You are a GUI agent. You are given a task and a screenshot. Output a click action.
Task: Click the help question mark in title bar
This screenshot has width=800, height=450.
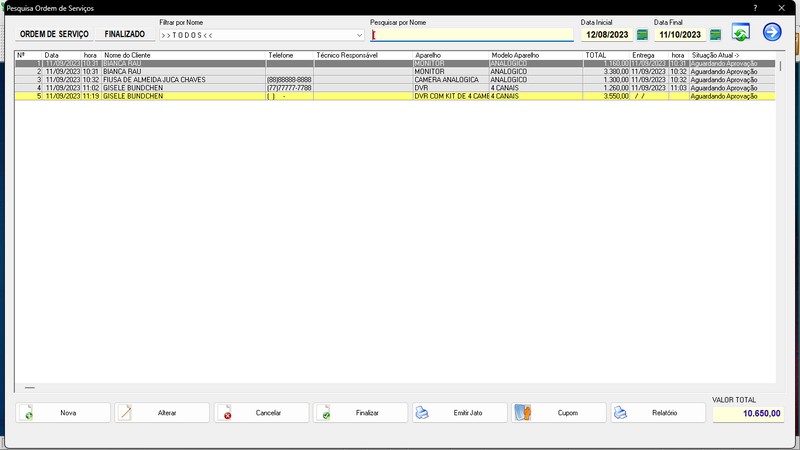tap(755, 8)
